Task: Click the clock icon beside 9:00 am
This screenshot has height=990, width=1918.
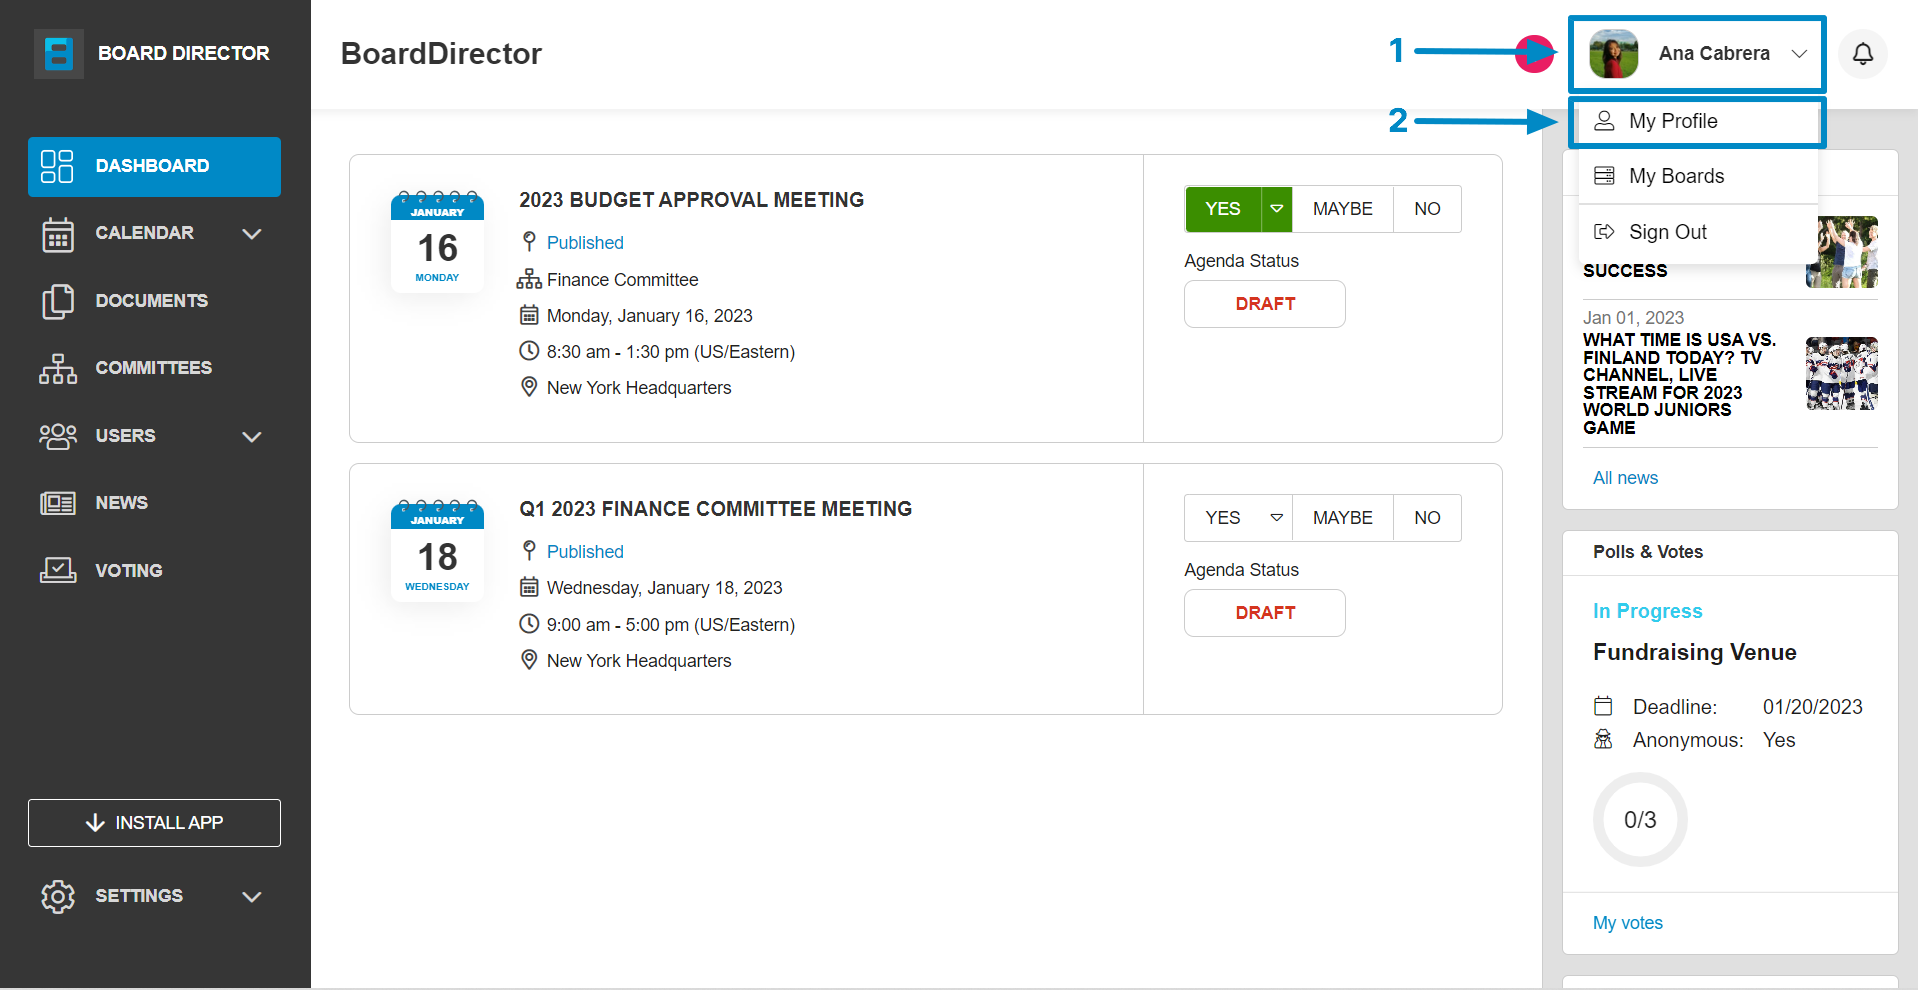Action: click(x=529, y=624)
